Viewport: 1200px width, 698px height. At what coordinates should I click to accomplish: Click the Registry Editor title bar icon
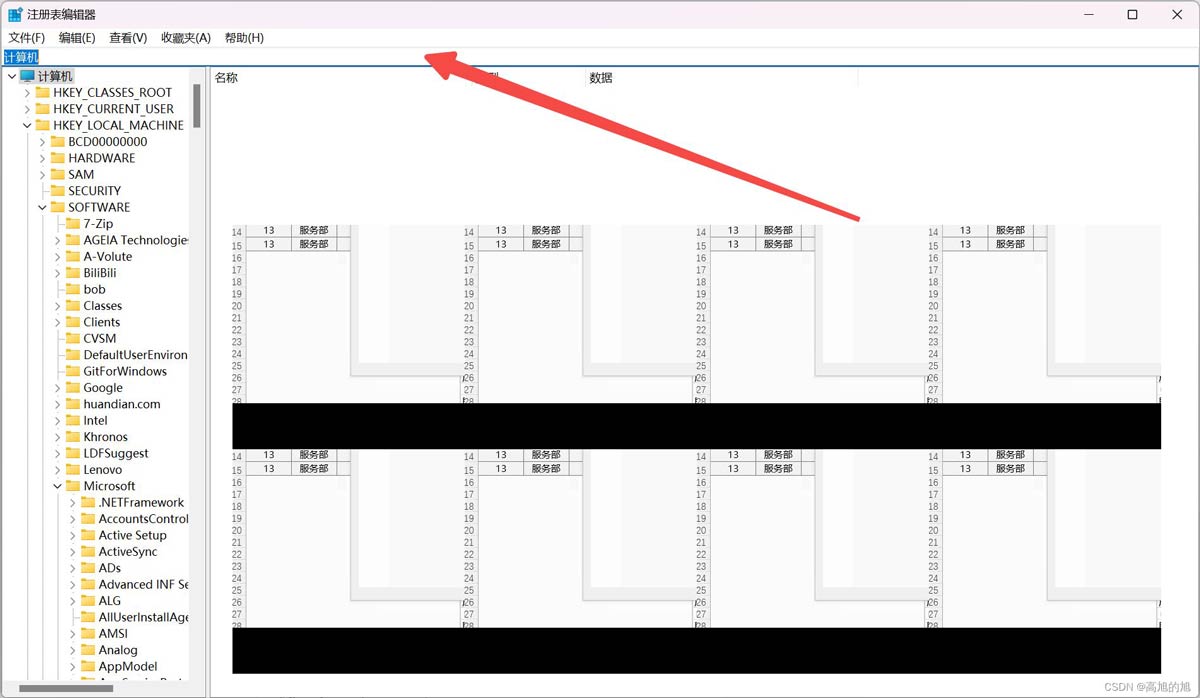(x=15, y=15)
